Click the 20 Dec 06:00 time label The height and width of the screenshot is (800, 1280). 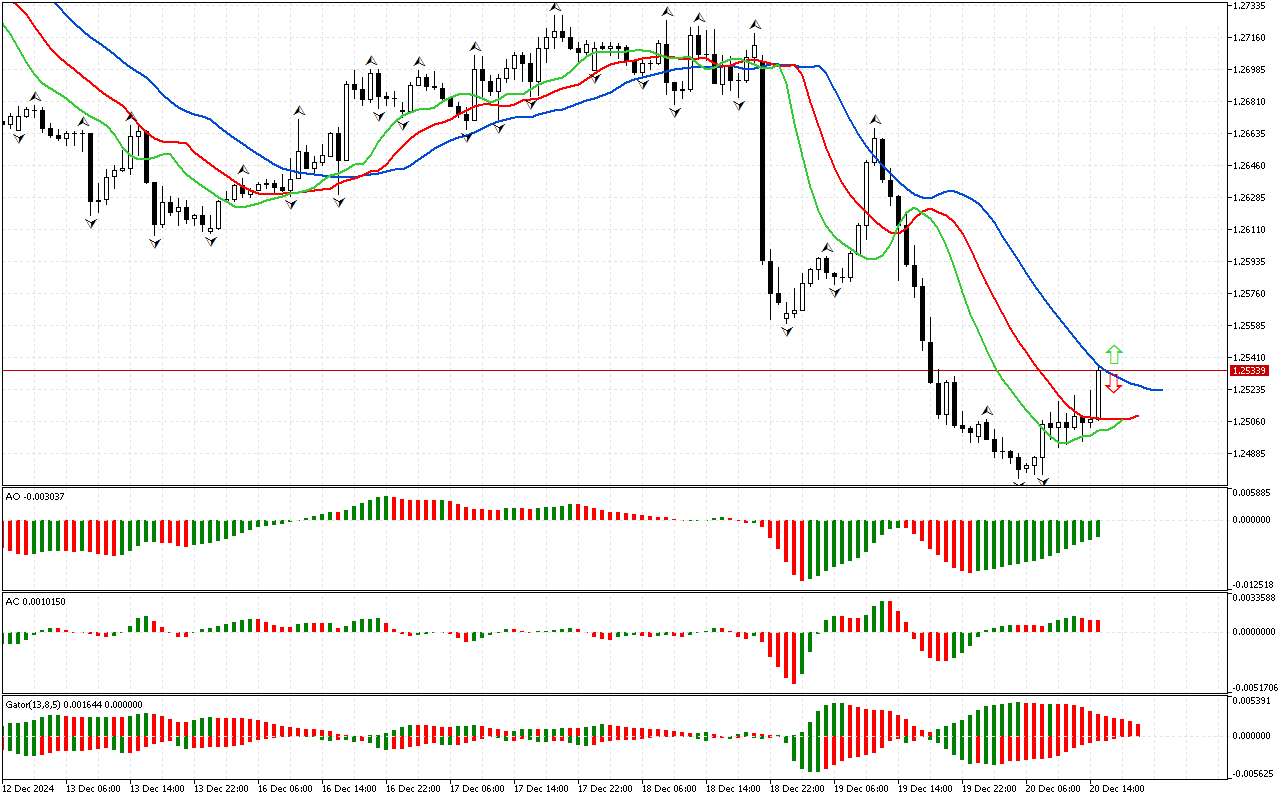pyautogui.click(x=1054, y=789)
